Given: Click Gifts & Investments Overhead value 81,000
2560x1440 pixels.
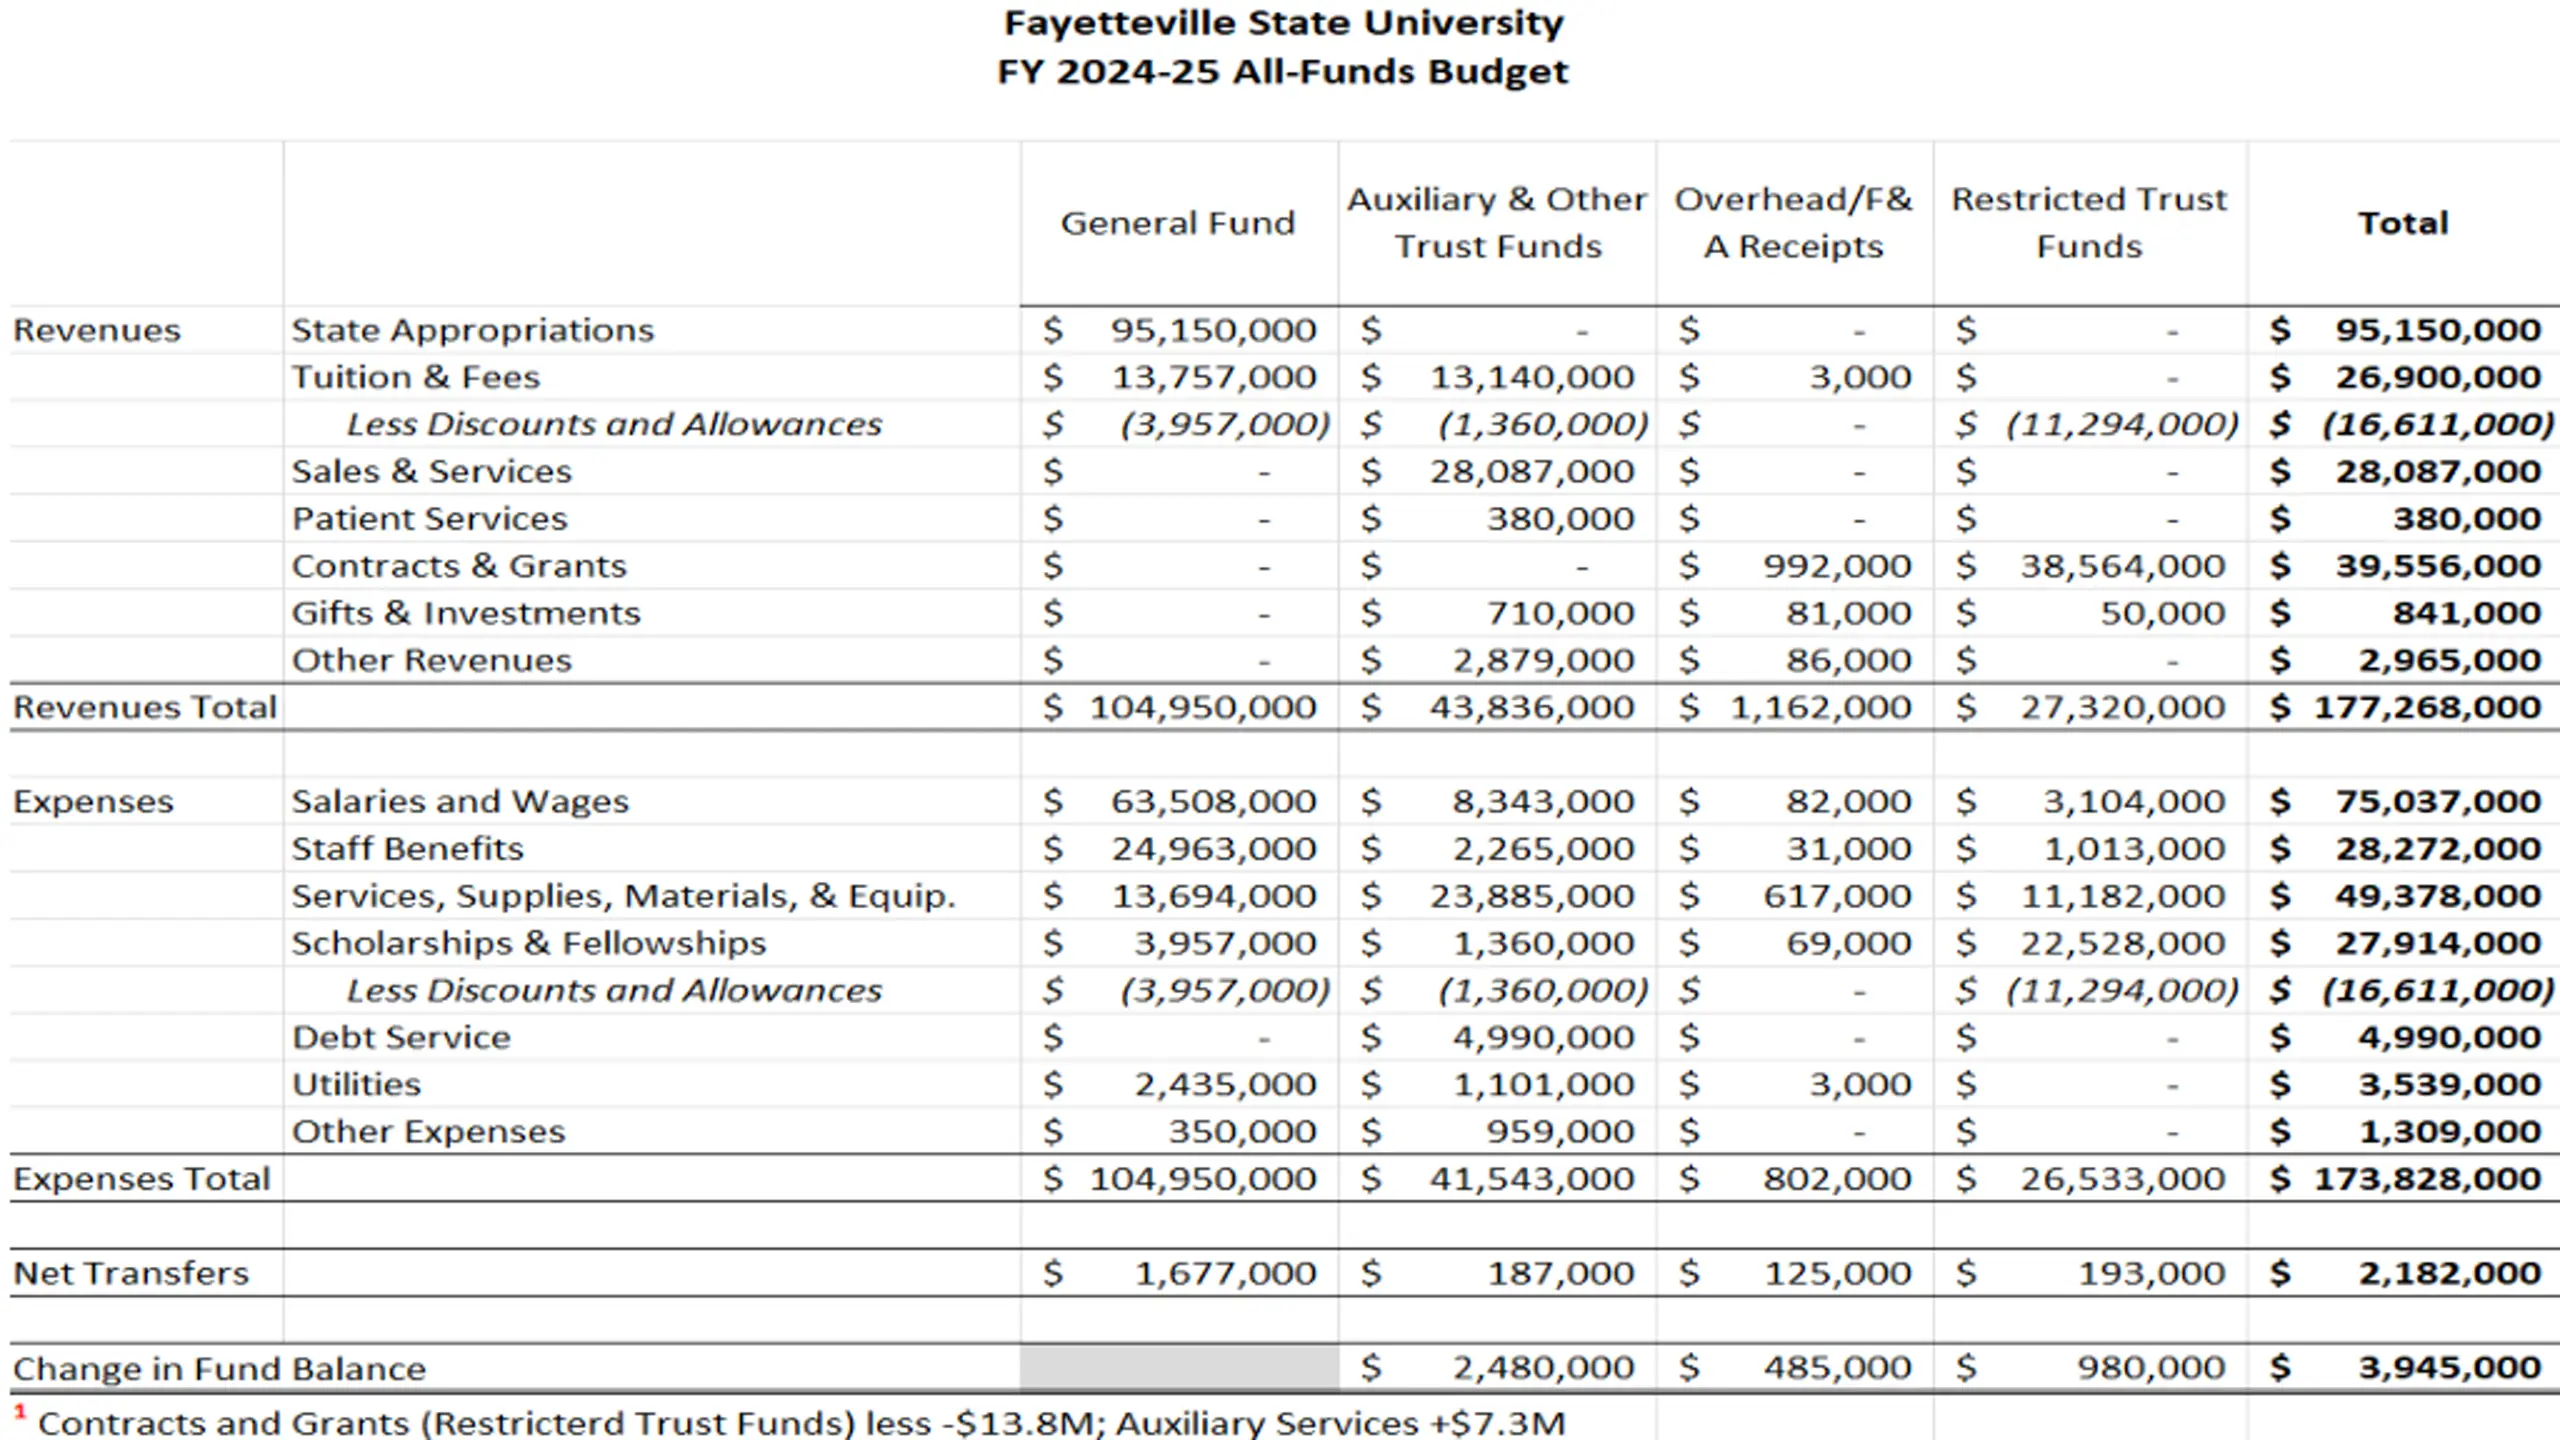Looking at the screenshot, I should pos(1850,613).
